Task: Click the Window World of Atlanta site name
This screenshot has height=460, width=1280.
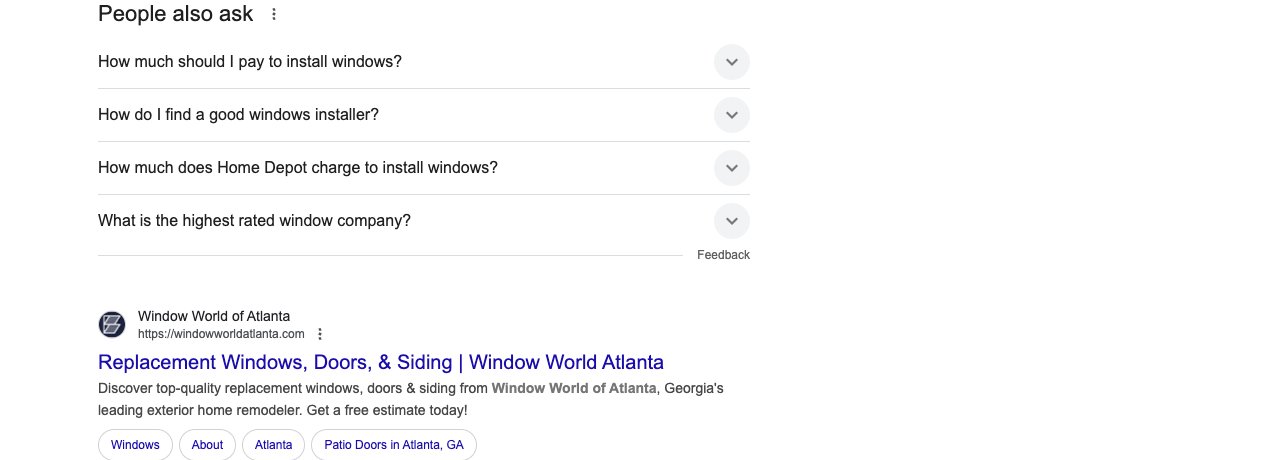Action: [214, 316]
